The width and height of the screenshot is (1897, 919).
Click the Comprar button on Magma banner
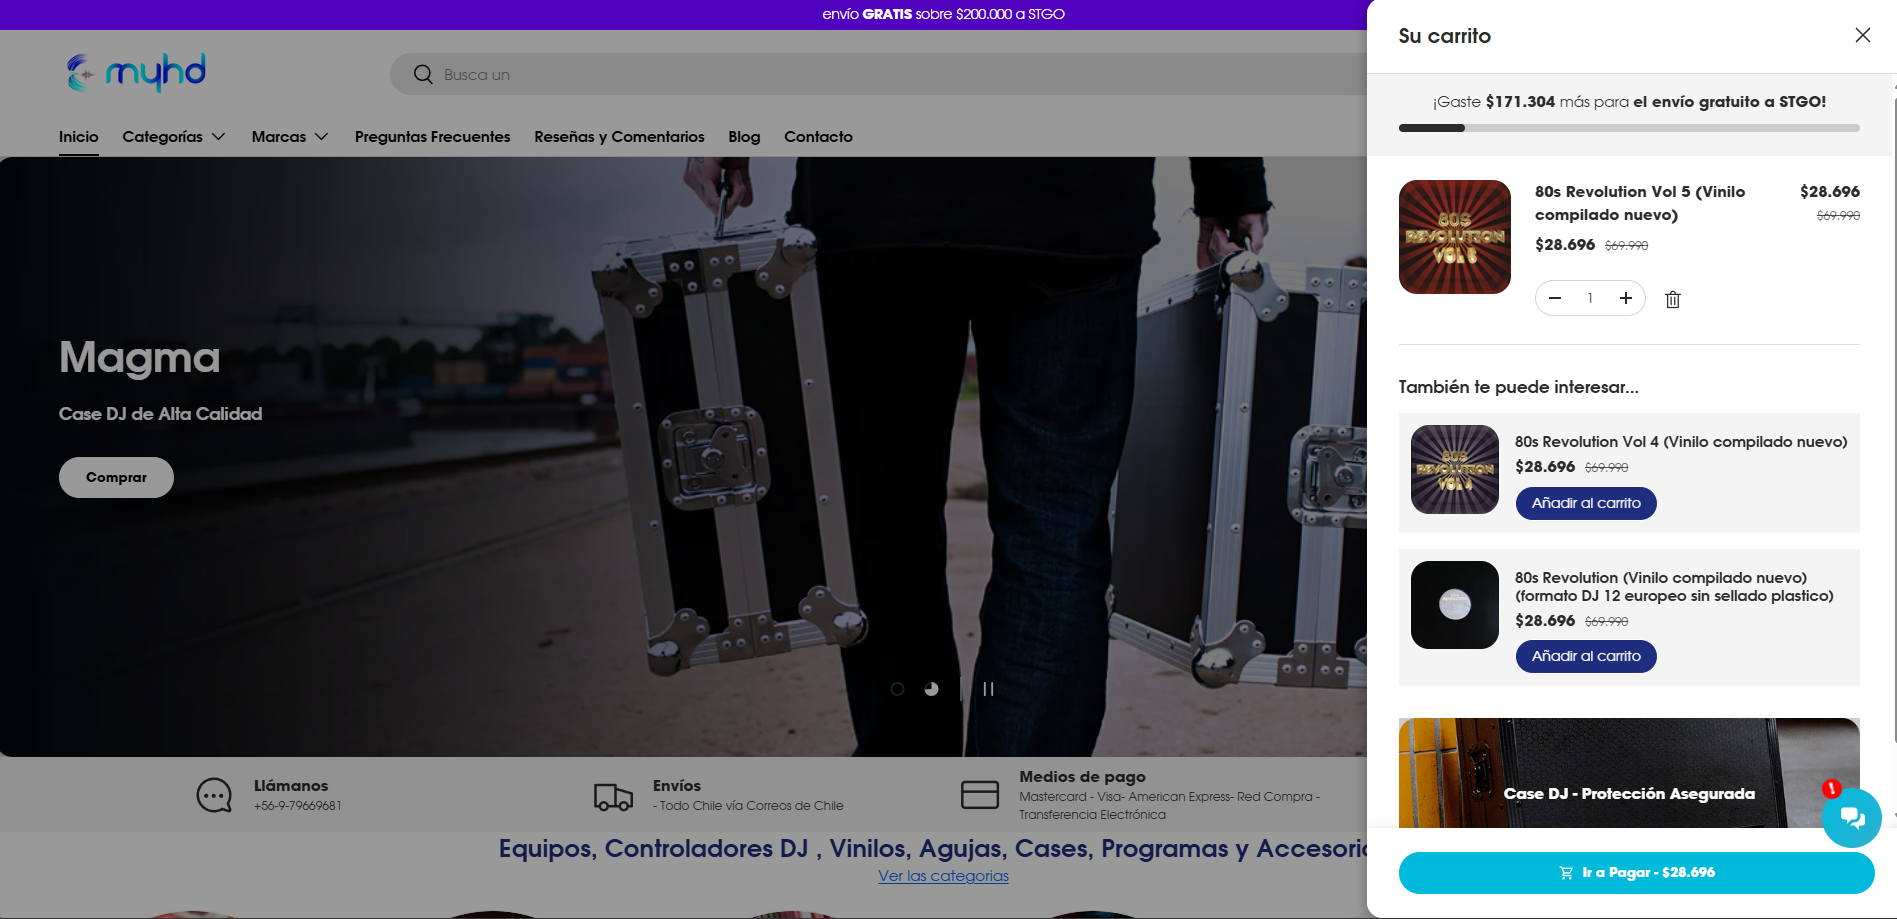click(116, 477)
